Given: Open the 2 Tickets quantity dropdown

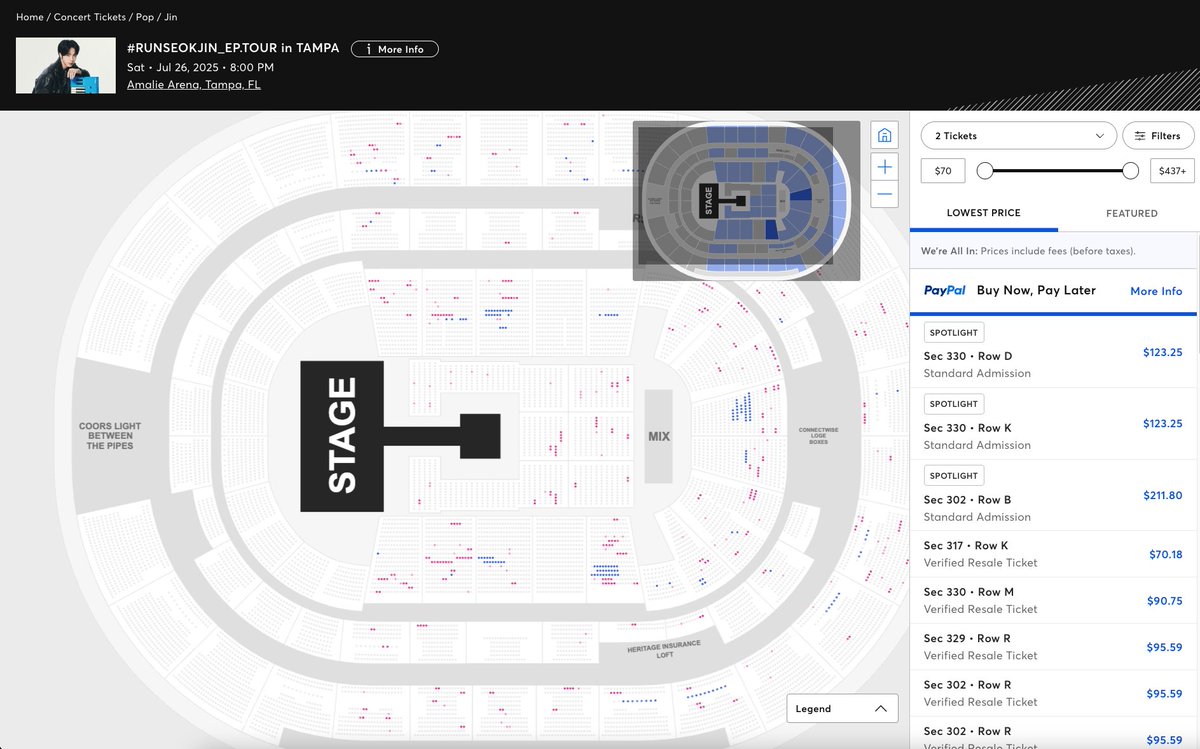Looking at the screenshot, I should pos(1018,136).
